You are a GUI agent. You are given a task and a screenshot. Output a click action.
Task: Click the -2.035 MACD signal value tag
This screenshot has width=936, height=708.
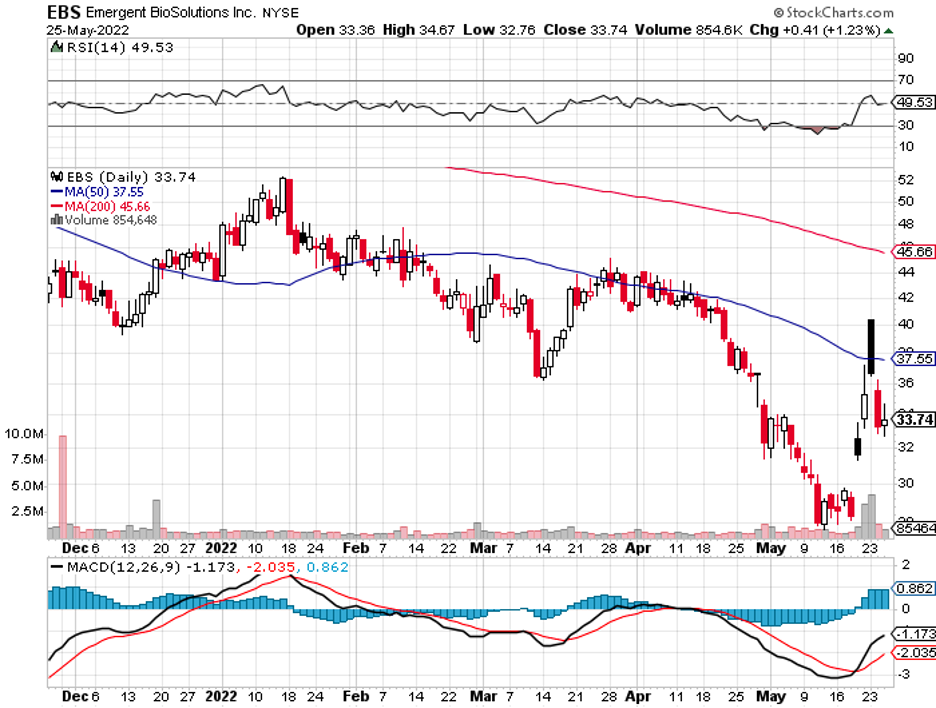point(911,653)
